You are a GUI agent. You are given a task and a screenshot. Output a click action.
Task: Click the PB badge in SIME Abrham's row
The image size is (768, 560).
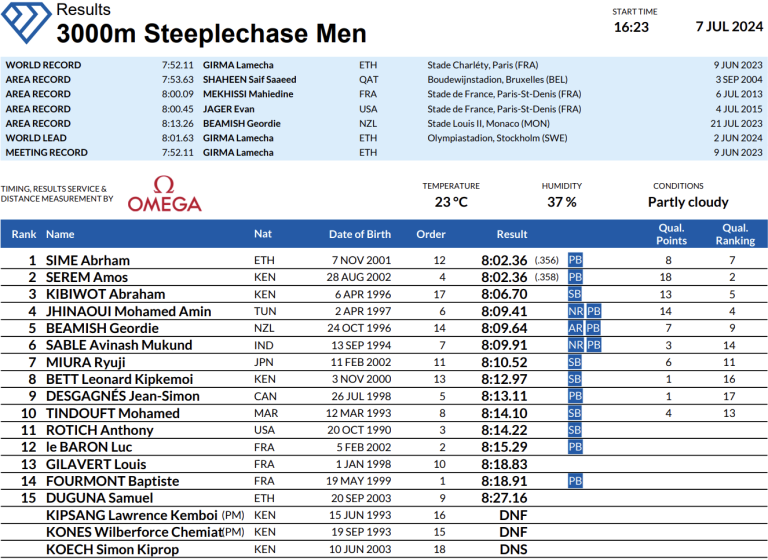pyautogui.click(x=575, y=260)
